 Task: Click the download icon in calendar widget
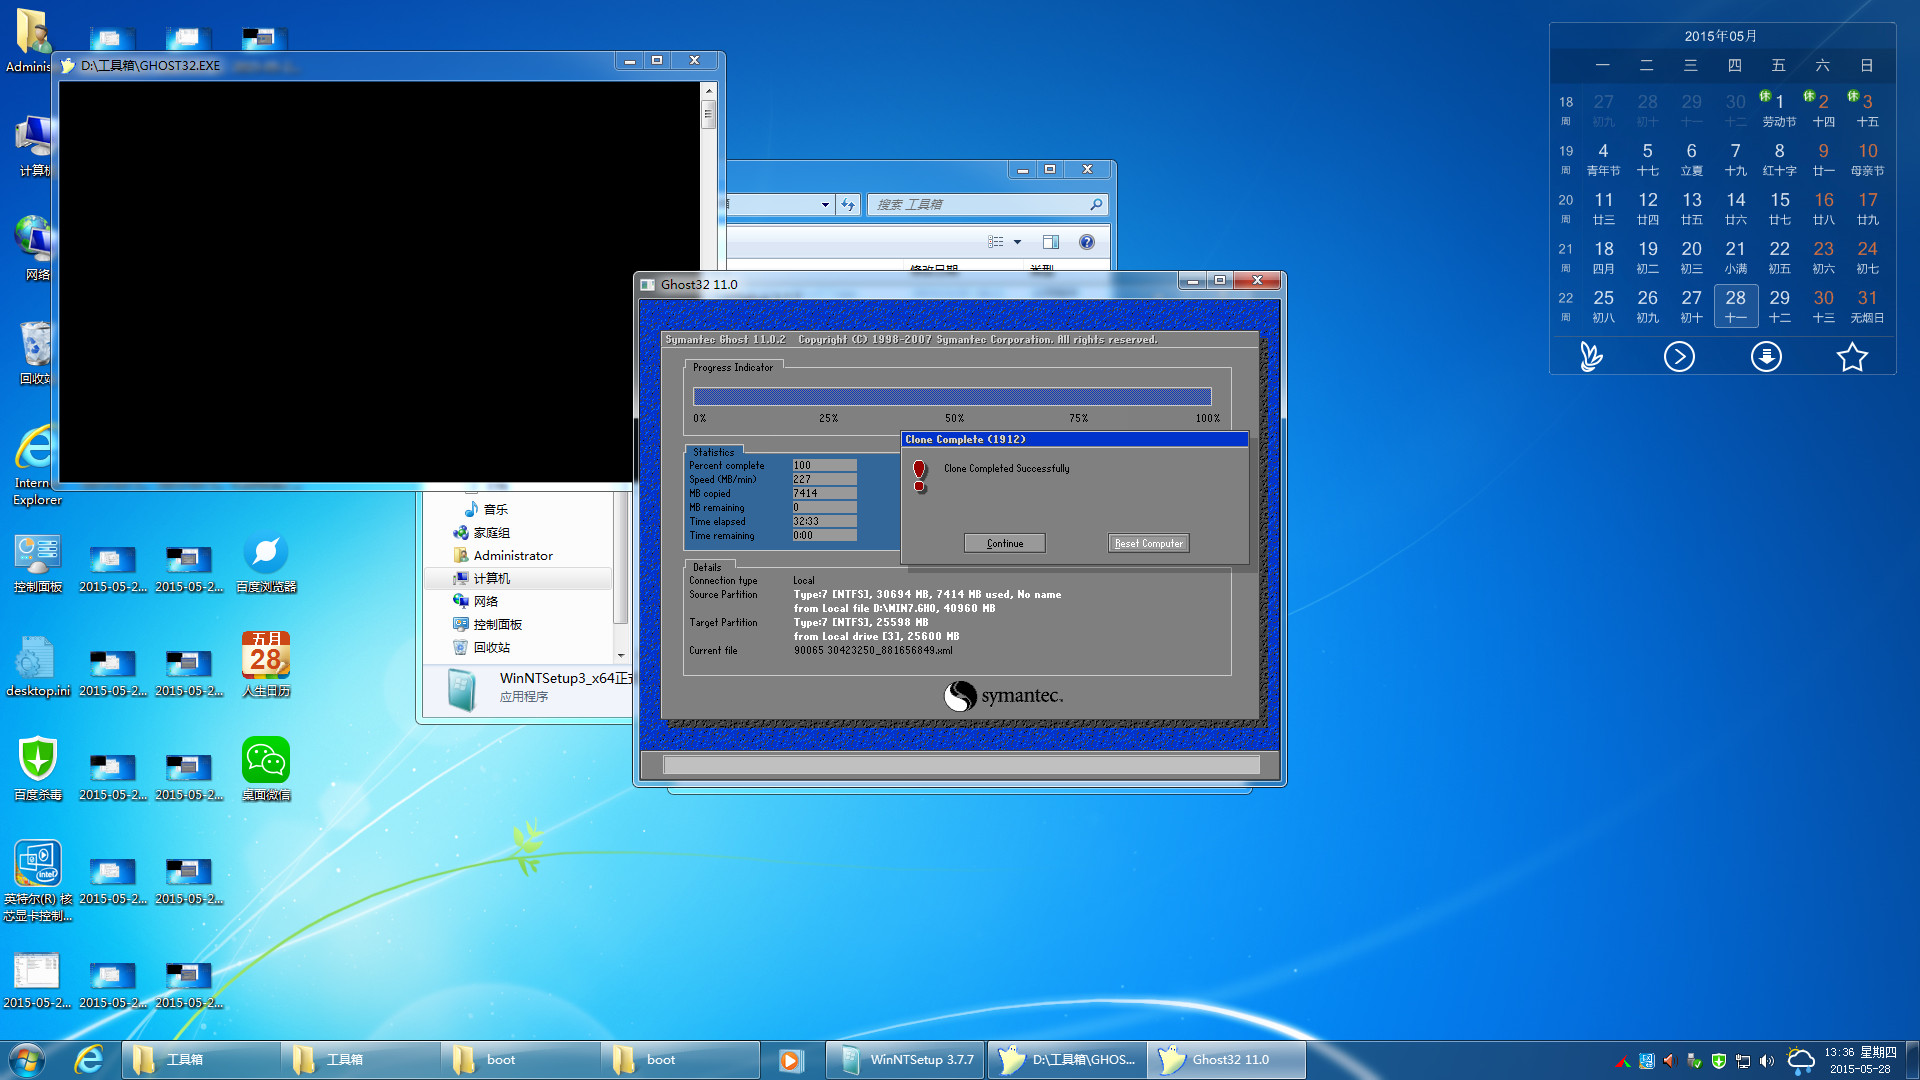[x=1766, y=356]
